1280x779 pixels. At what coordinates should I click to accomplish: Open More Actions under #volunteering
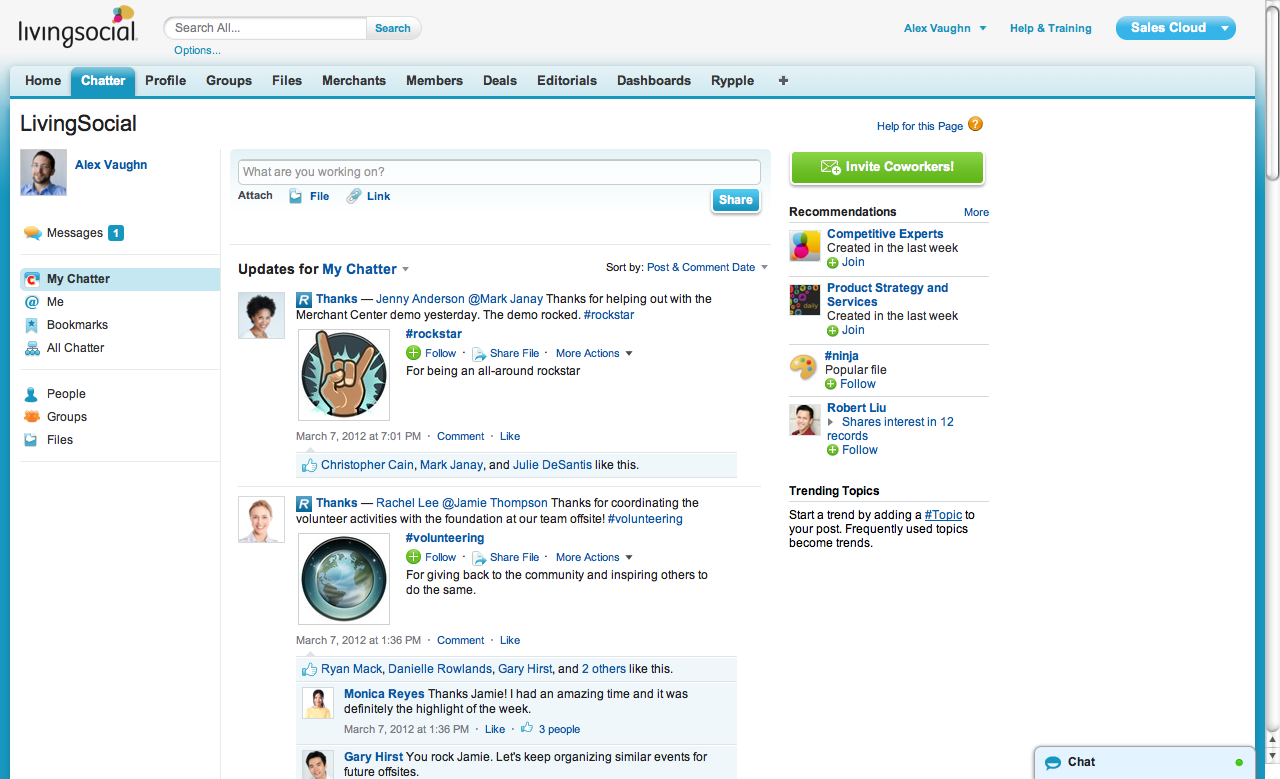point(594,557)
